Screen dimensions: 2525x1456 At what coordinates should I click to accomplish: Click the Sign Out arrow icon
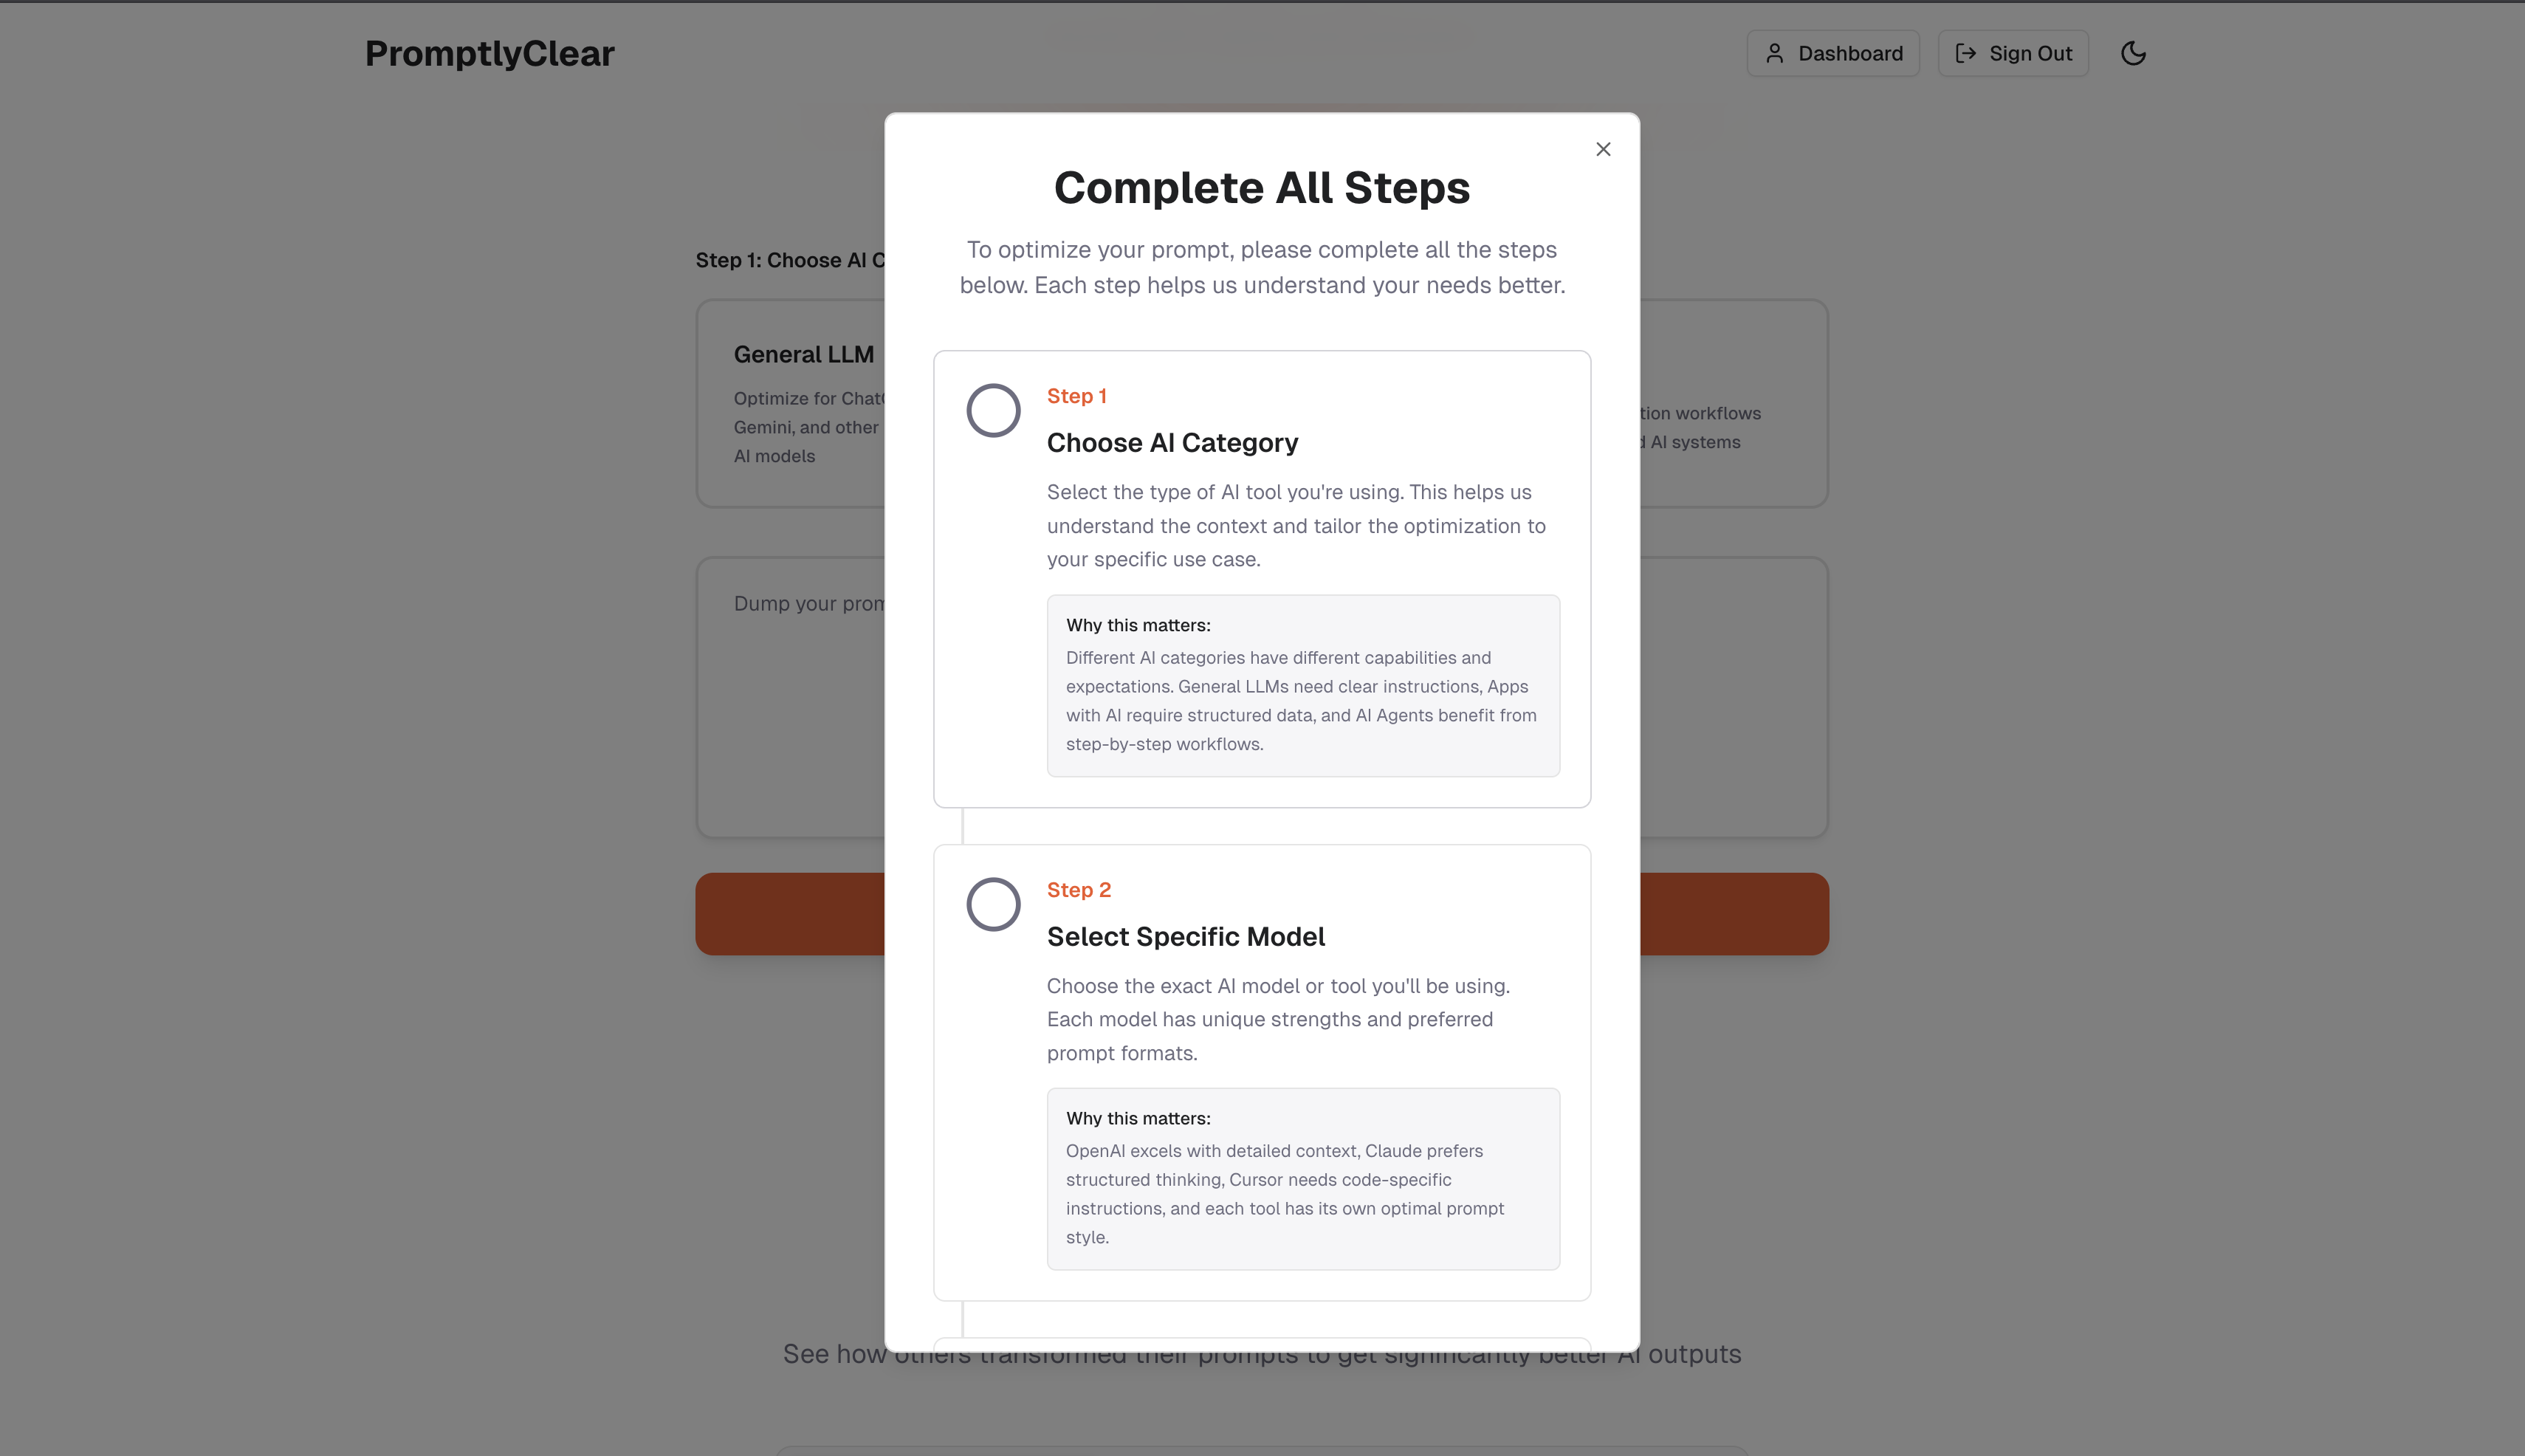(x=1965, y=53)
